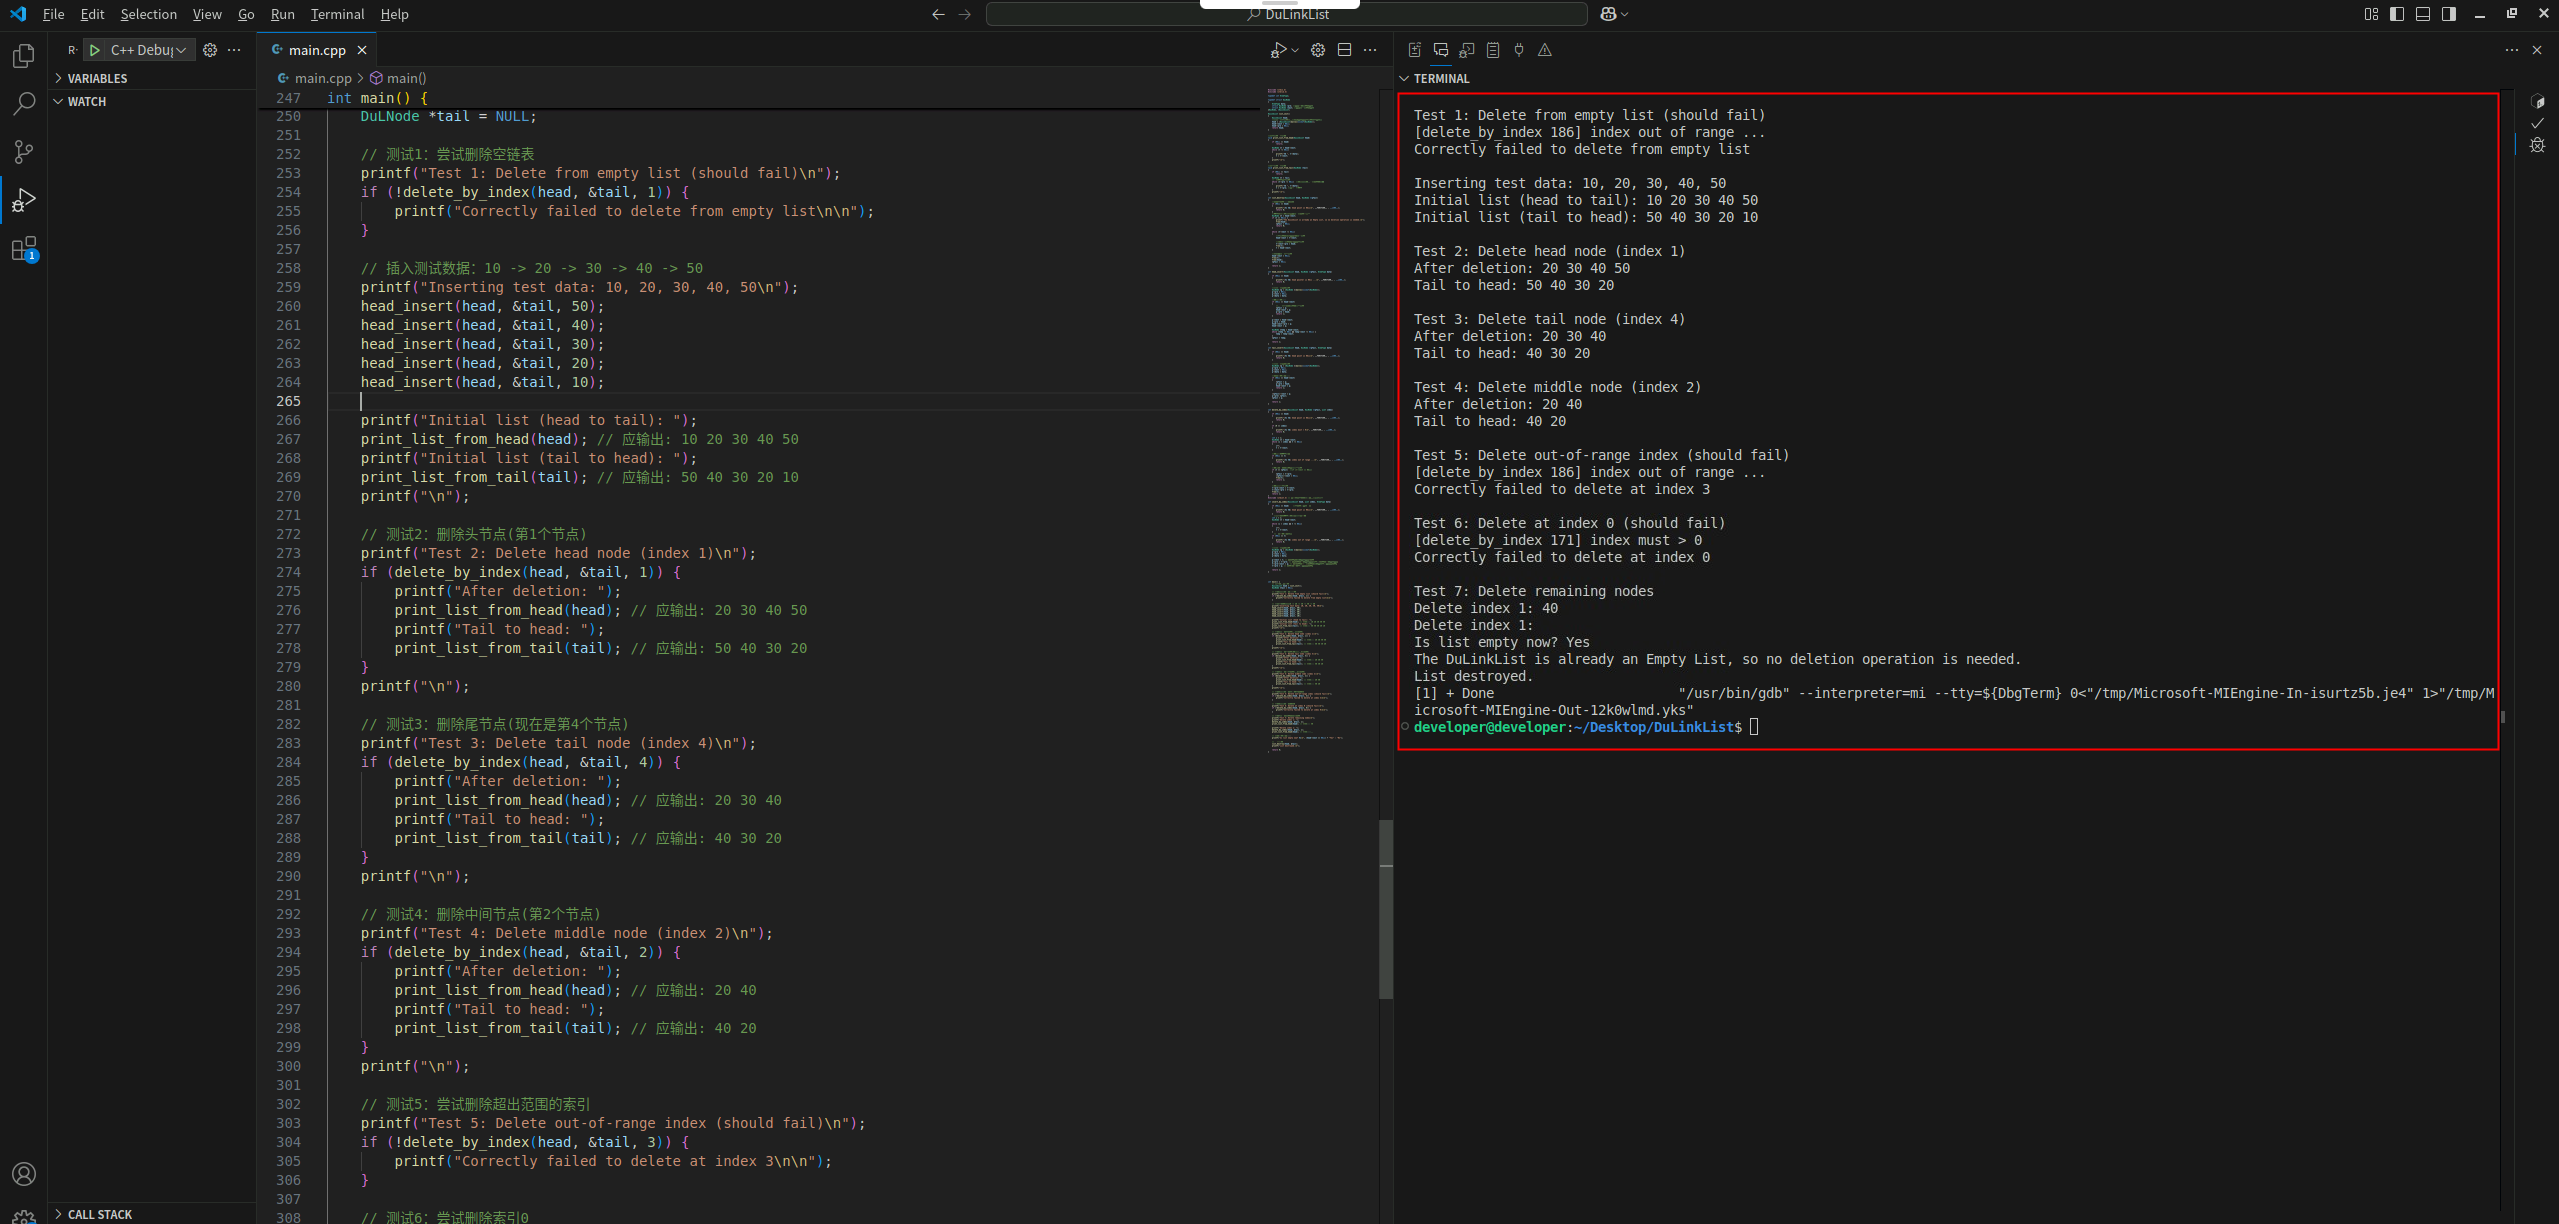Open the Copilot chat icon in title bar

click(1608, 14)
